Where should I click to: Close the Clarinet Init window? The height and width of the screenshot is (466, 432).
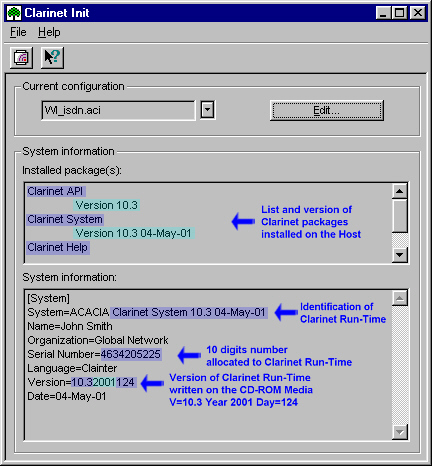[418, 13]
